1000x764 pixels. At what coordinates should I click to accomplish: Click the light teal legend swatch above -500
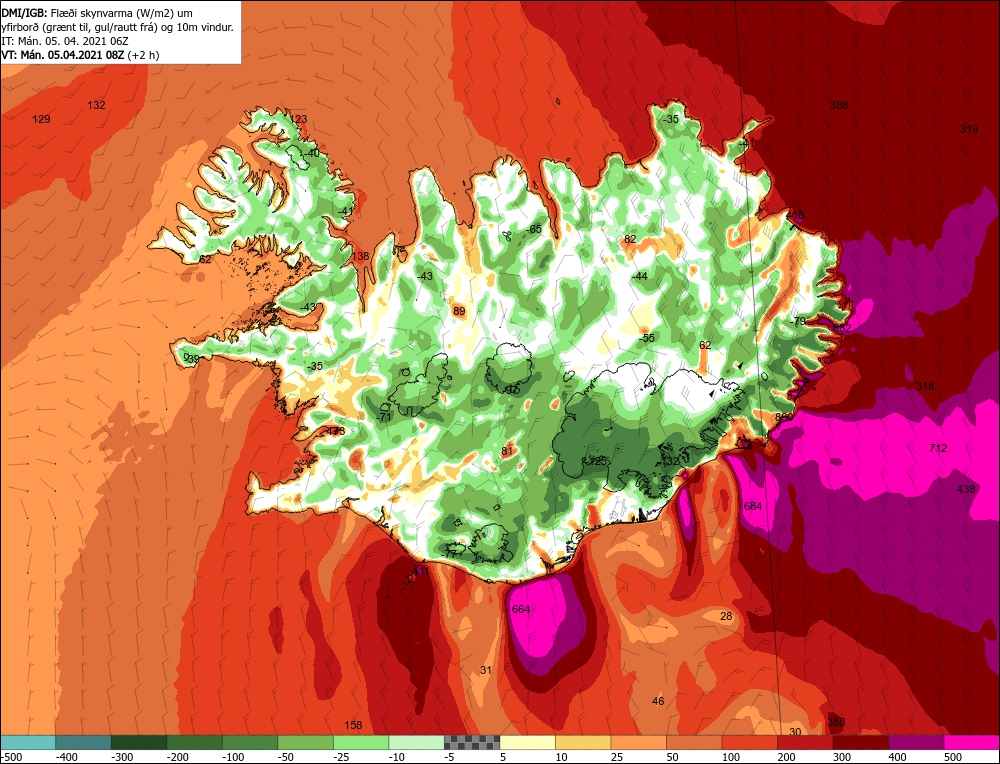click(28, 742)
